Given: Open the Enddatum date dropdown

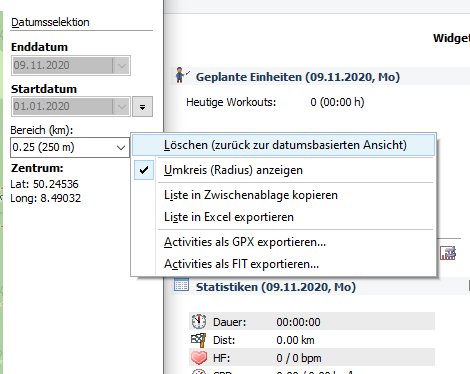Looking at the screenshot, I should pyautogui.click(x=121, y=65).
